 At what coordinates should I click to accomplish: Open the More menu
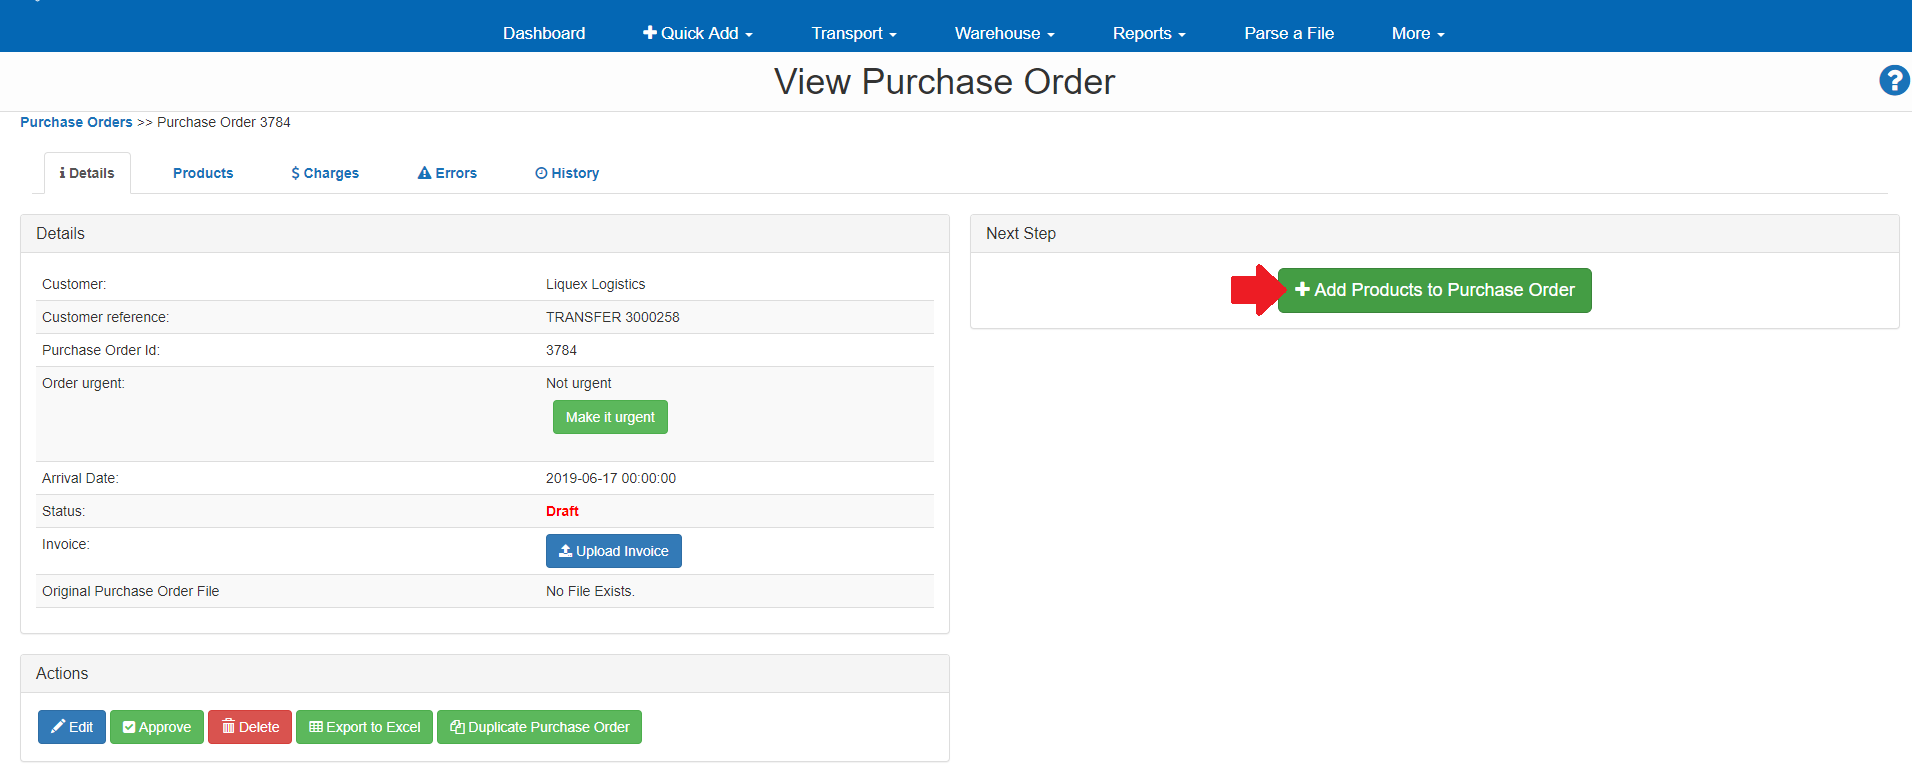pos(1417,33)
